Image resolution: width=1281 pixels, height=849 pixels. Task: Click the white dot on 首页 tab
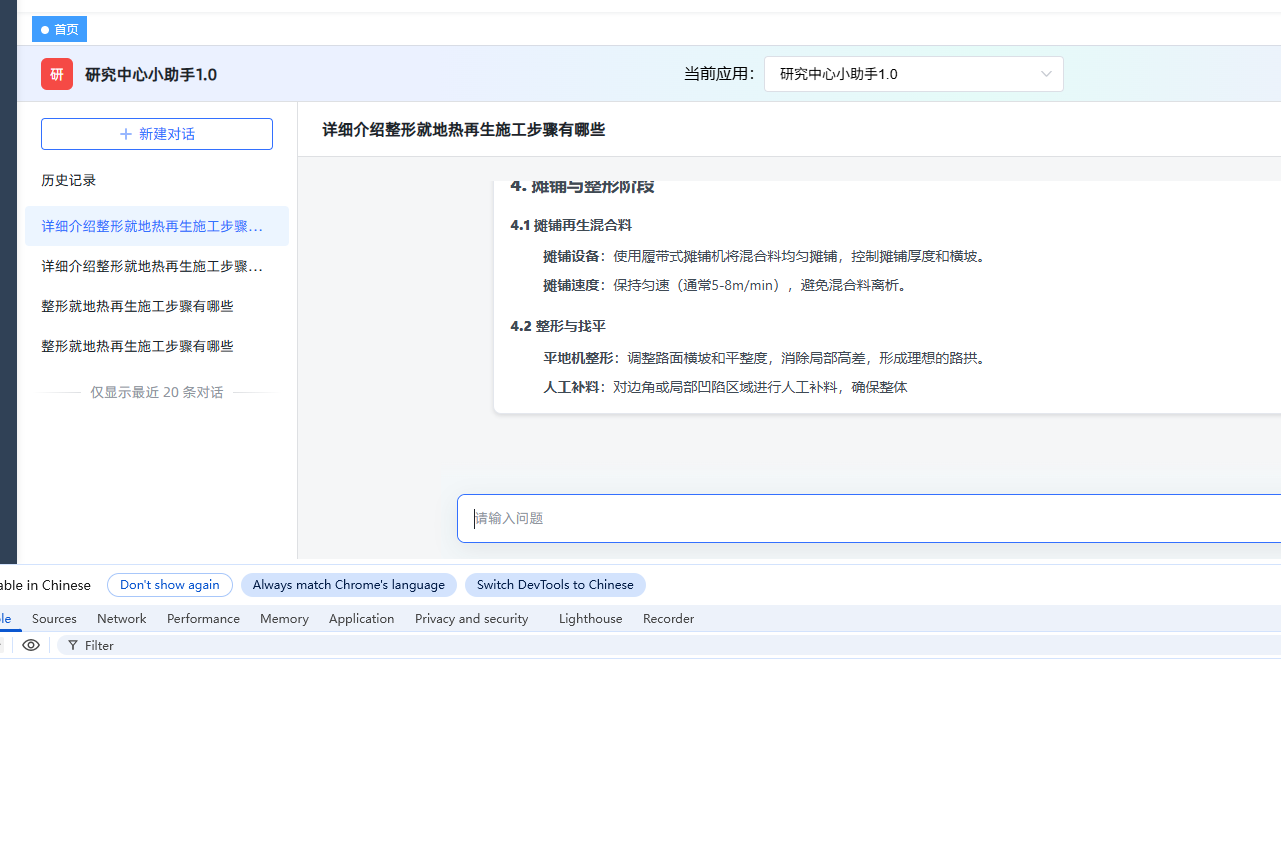click(x=45, y=30)
